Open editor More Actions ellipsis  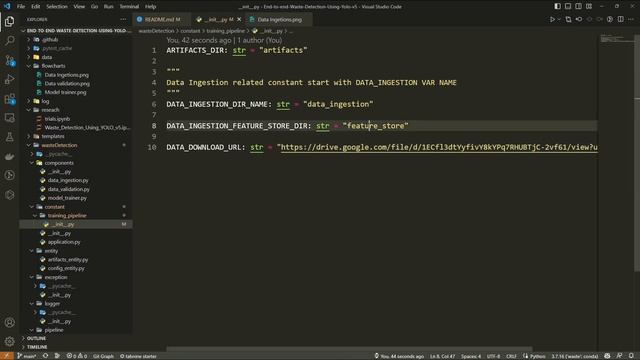click(x=631, y=19)
